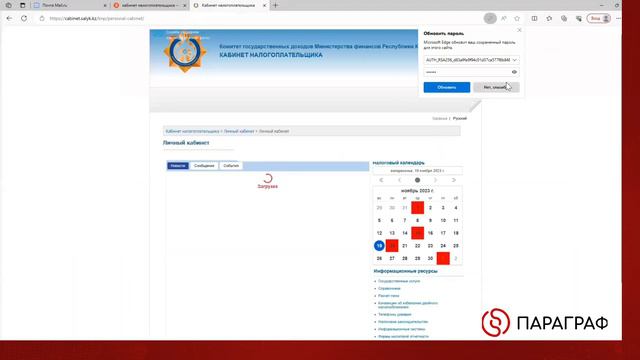Open the Информационные системы link
640x360 pixels.
pyautogui.click(x=402, y=329)
